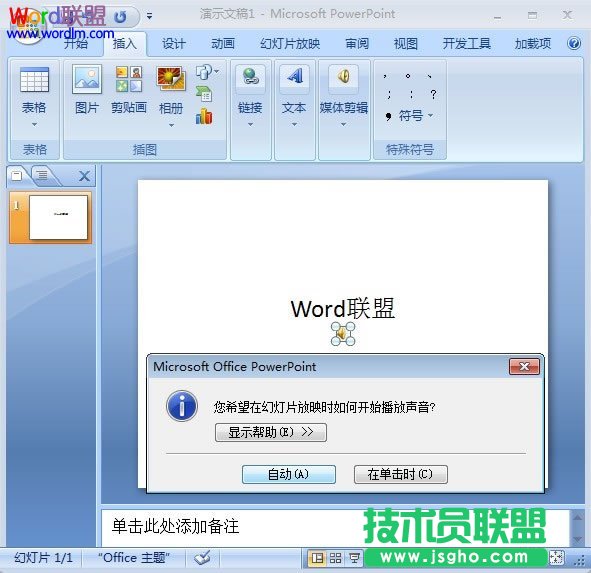Viewport: 591px width, 573px height.
Task: Close the Microsoft Office PowerPoint dialog
Action: [x=524, y=366]
